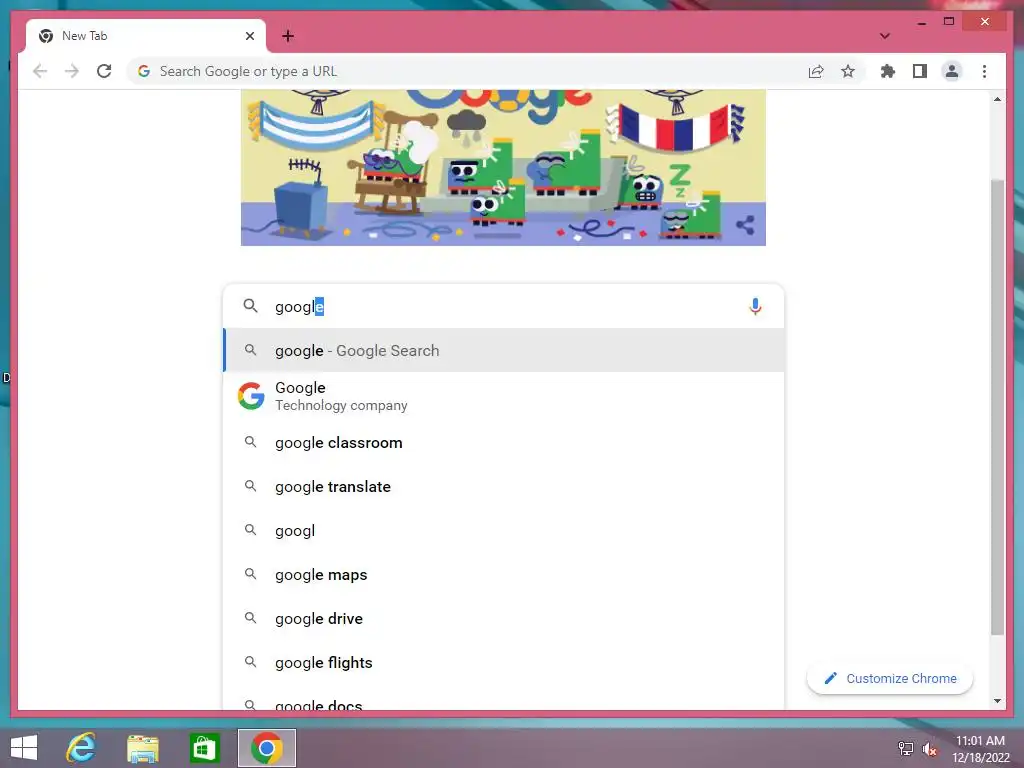Click the page scrollbar up arrow
The height and width of the screenshot is (768, 1024).
pos(997,99)
